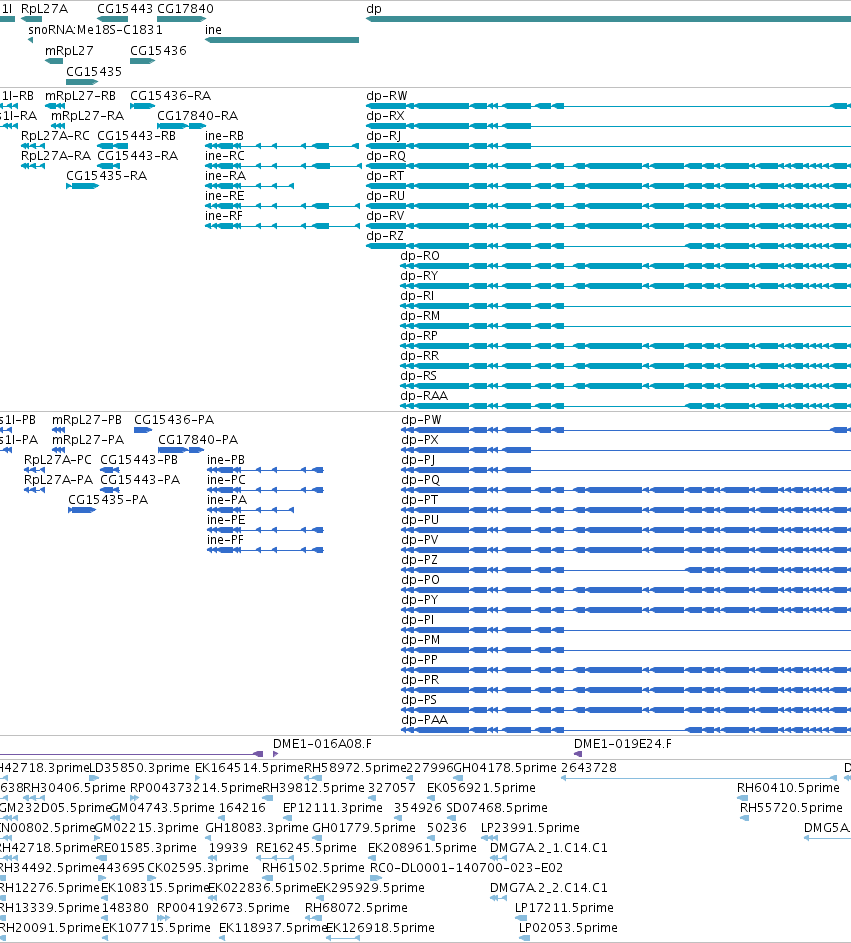Click transcript CG15435-RA
851x943 pixels.
click(x=106, y=176)
